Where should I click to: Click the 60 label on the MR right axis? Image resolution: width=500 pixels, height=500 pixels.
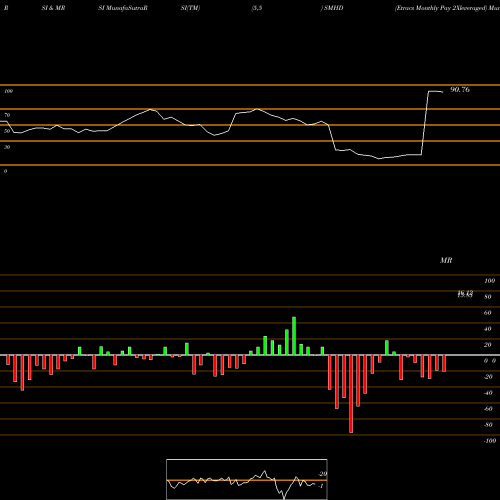tap(488, 313)
